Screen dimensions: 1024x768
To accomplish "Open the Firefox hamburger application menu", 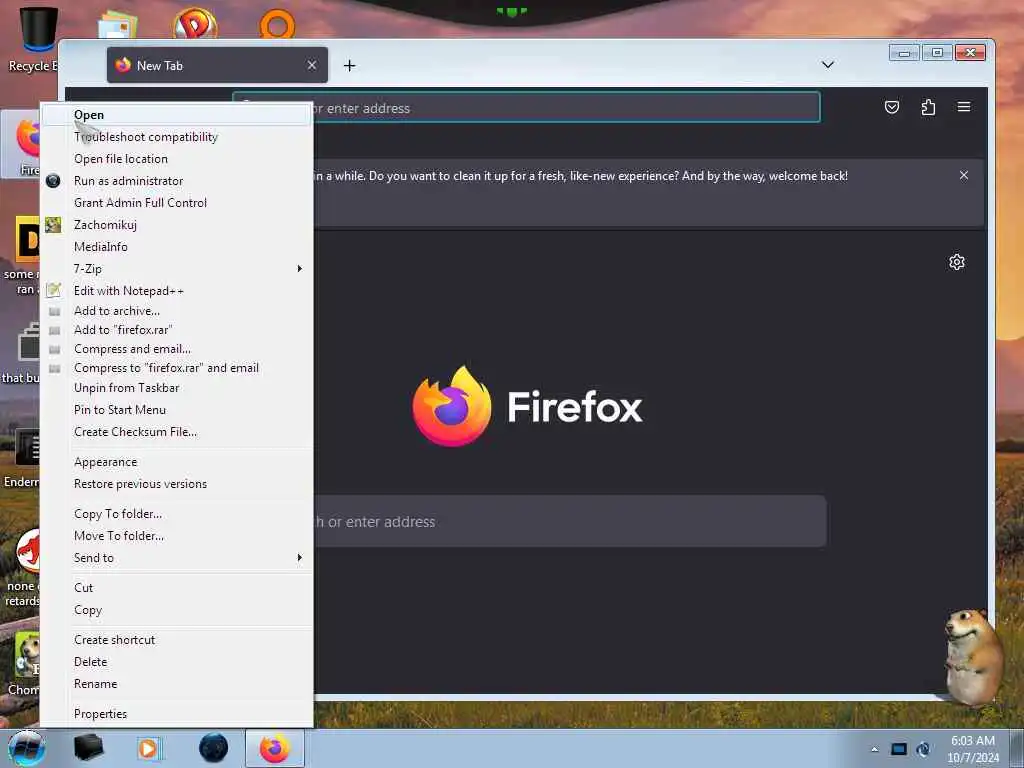I will coord(964,107).
